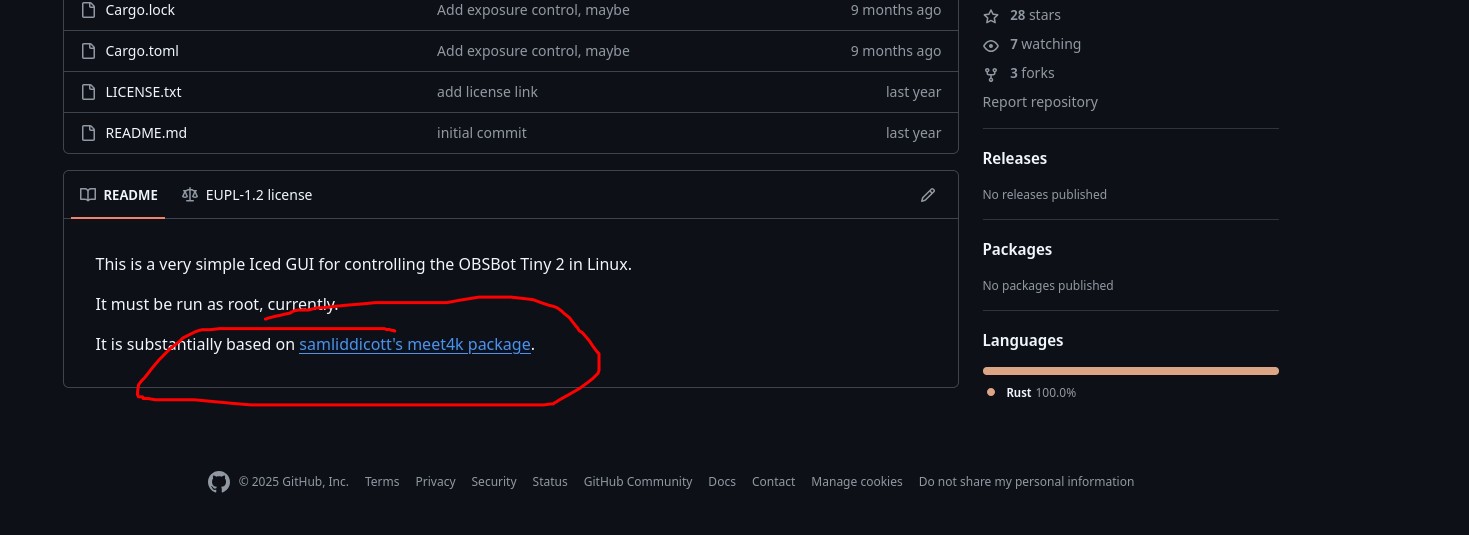Screen dimensions: 1469x535
Task: Switch to the README tab
Action: coord(119,195)
